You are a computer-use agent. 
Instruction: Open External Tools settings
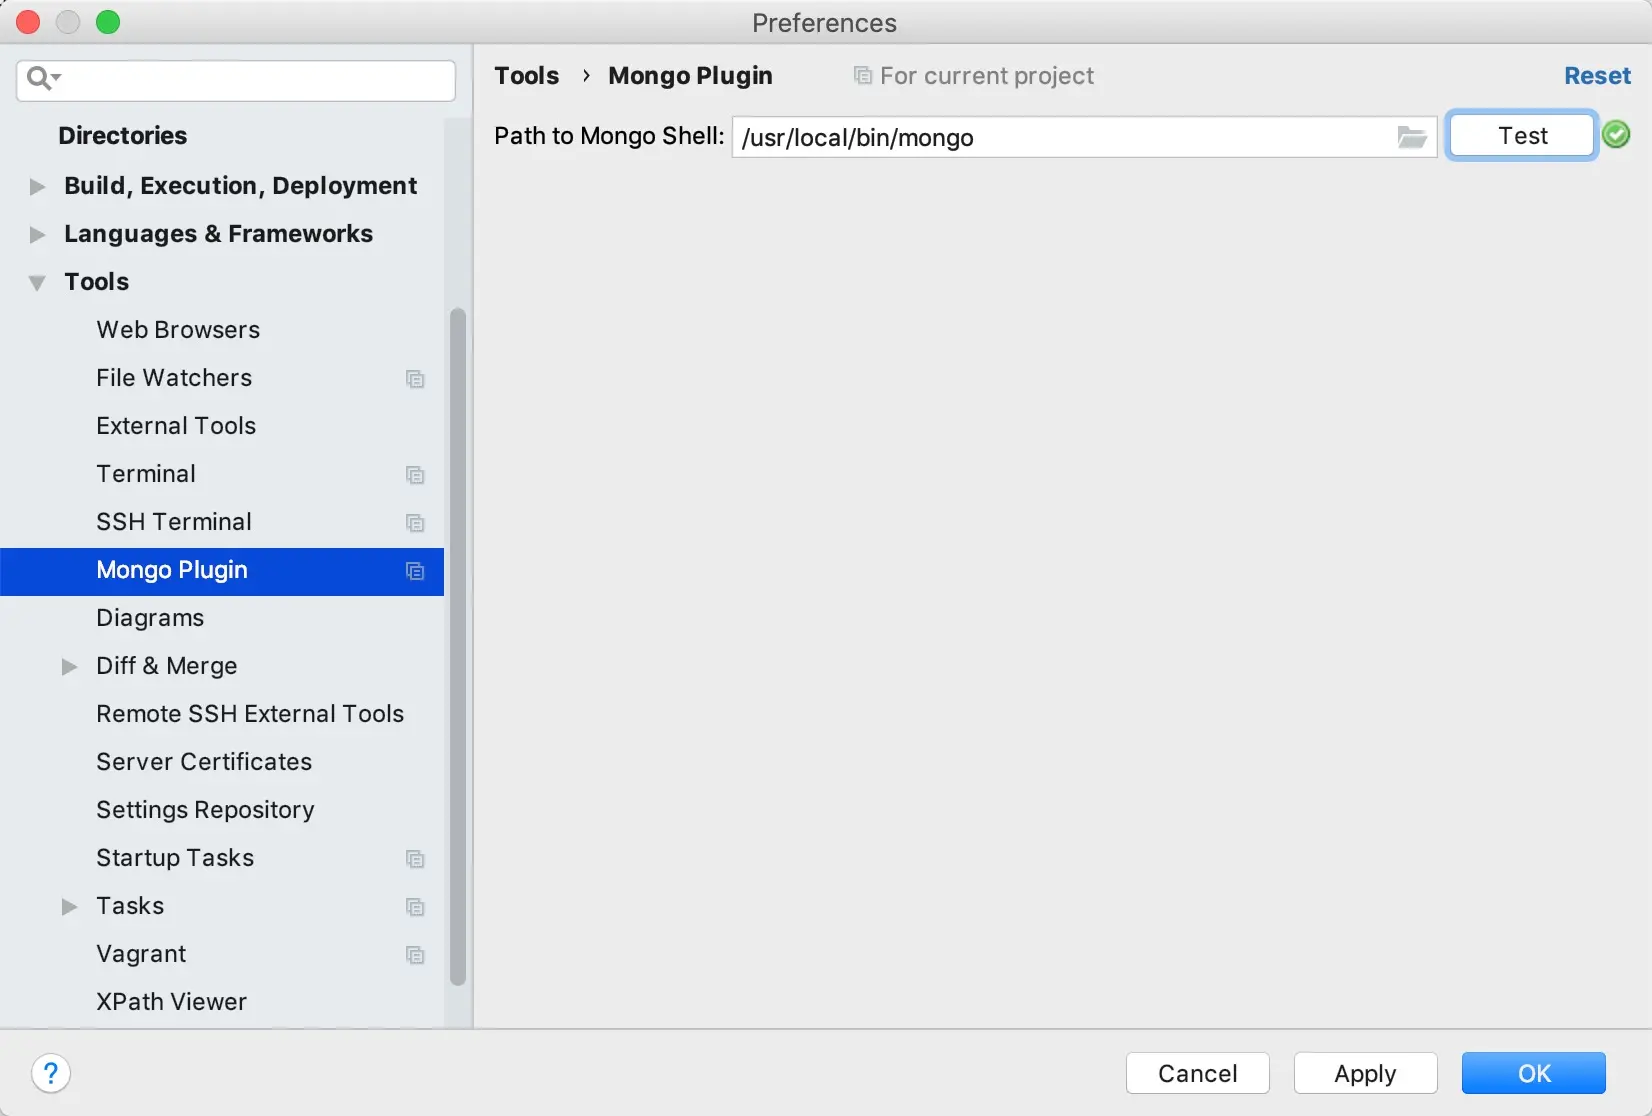(x=176, y=426)
